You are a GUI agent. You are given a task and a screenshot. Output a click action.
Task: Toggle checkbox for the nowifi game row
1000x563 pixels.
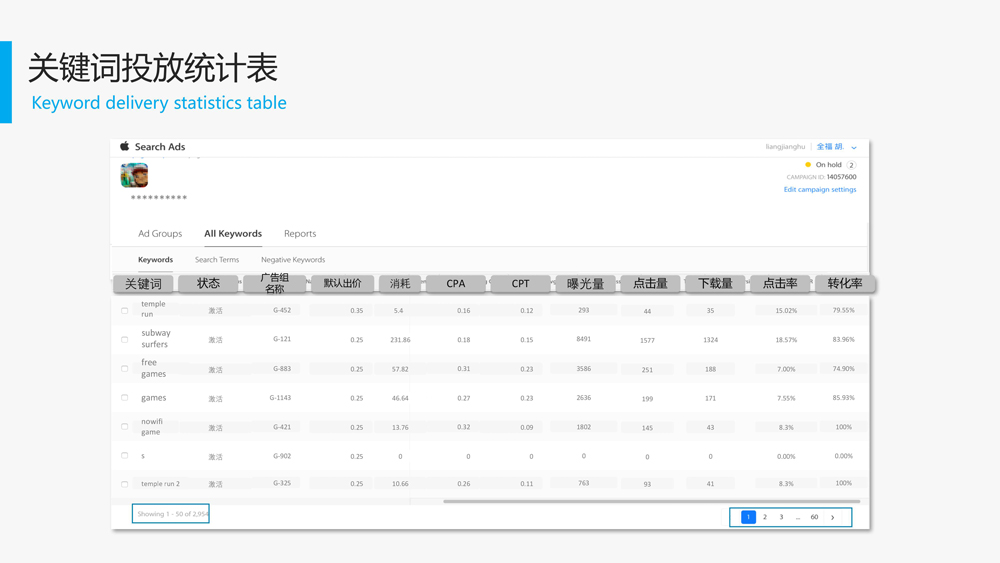pyautogui.click(x=125, y=427)
